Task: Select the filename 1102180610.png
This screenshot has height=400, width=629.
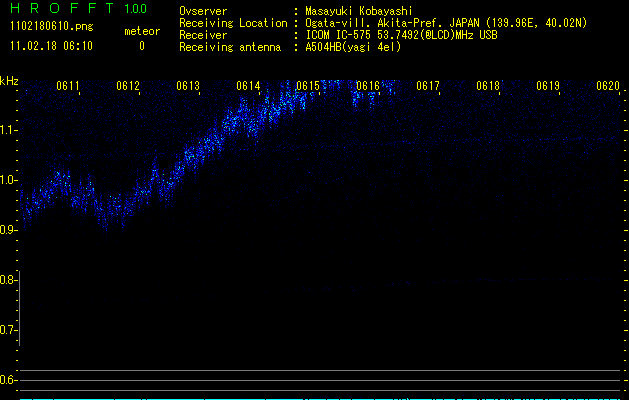Action: tap(52, 27)
